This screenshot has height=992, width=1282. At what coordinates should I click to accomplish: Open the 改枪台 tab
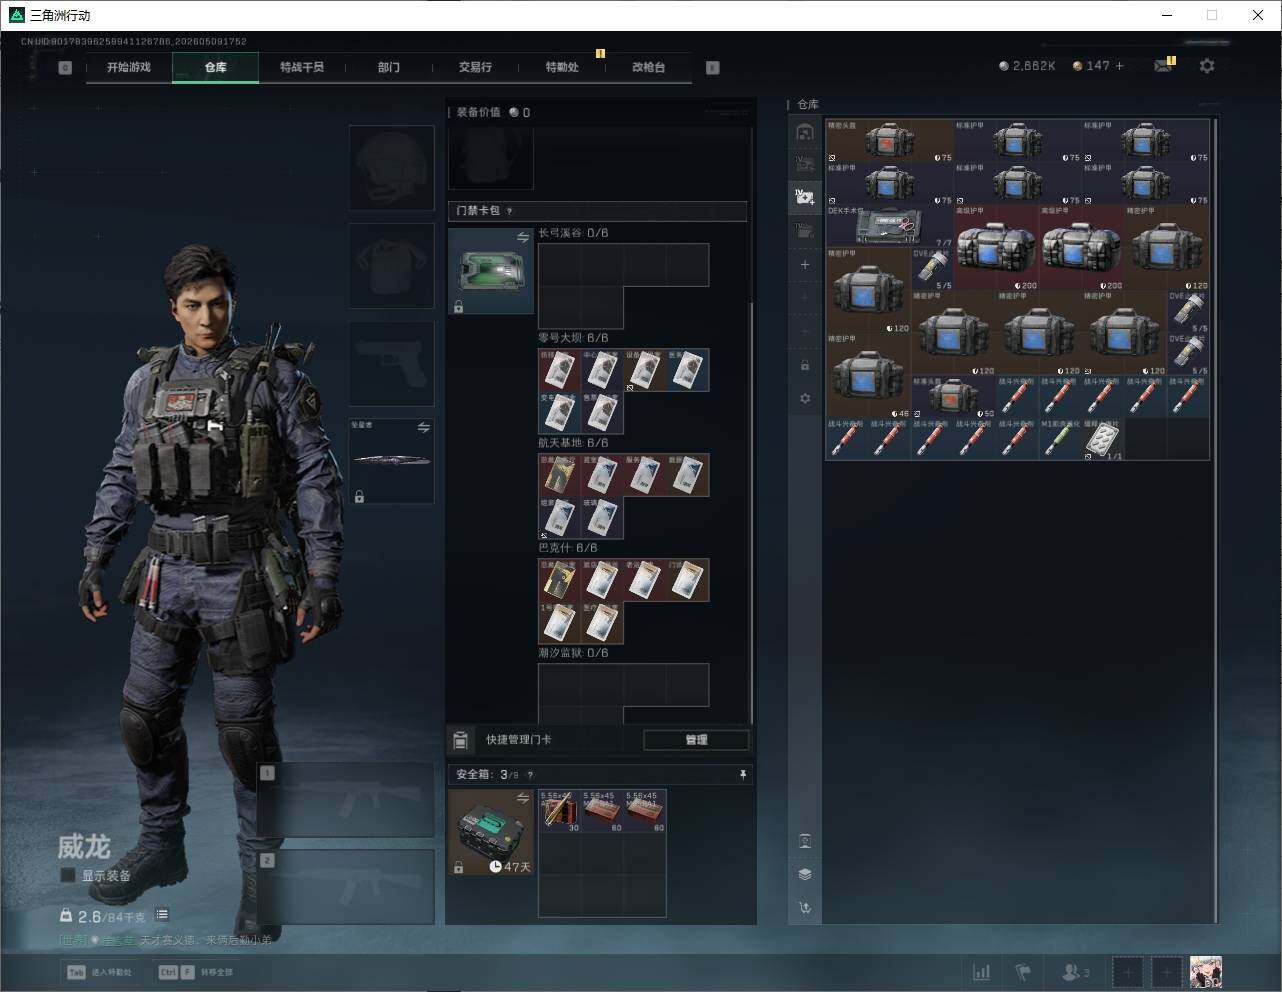click(648, 67)
